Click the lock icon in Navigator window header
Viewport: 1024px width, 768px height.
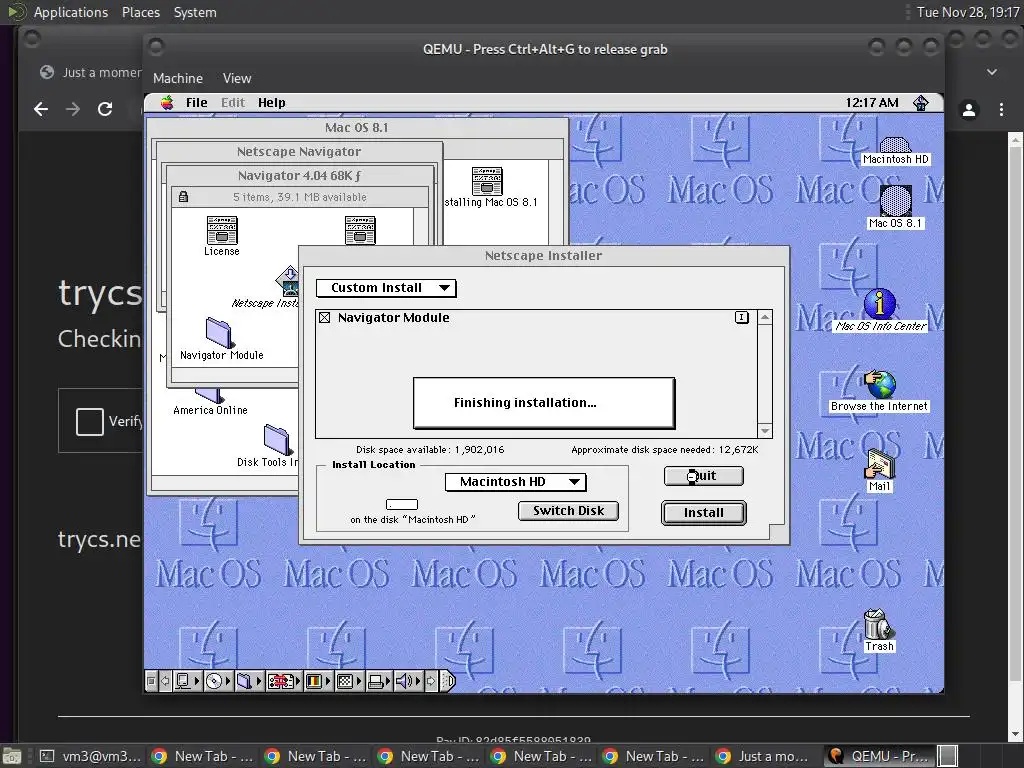click(184, 197)
